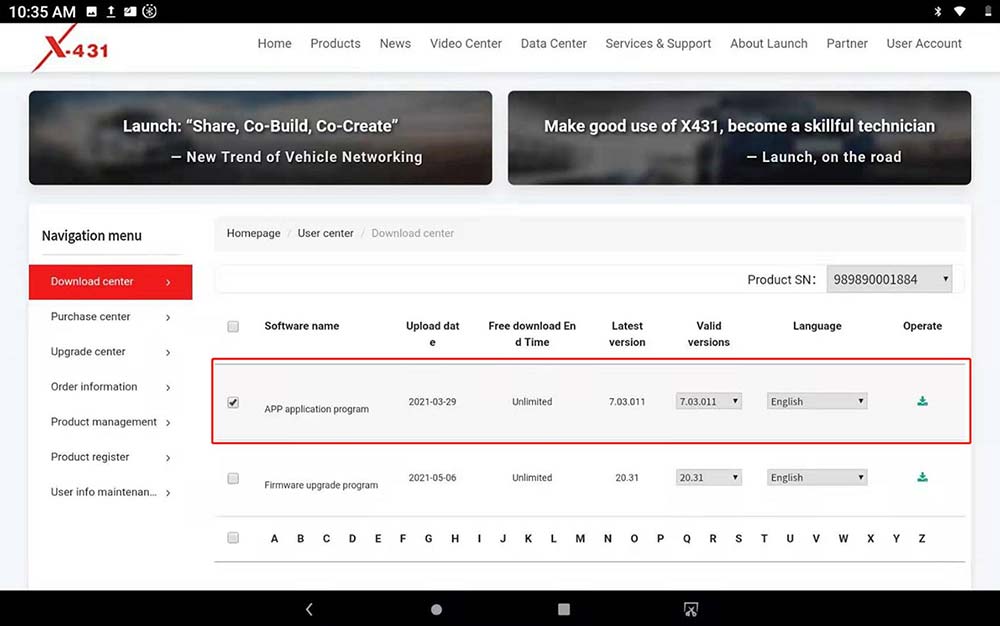Tap the Android home button
Viewport: 1000px width, 626px height.
pyautogui.click(x=436, y=609)
